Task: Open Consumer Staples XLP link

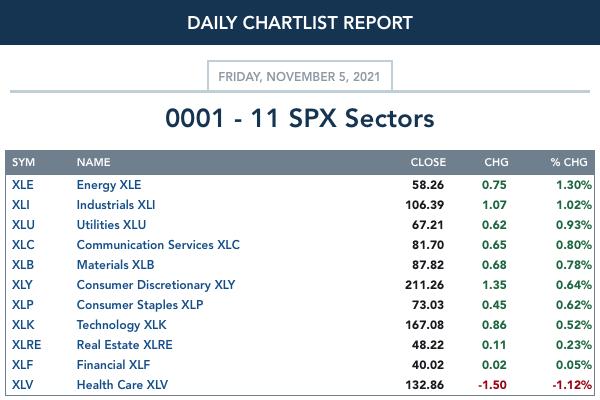Action: coord(140,305)
